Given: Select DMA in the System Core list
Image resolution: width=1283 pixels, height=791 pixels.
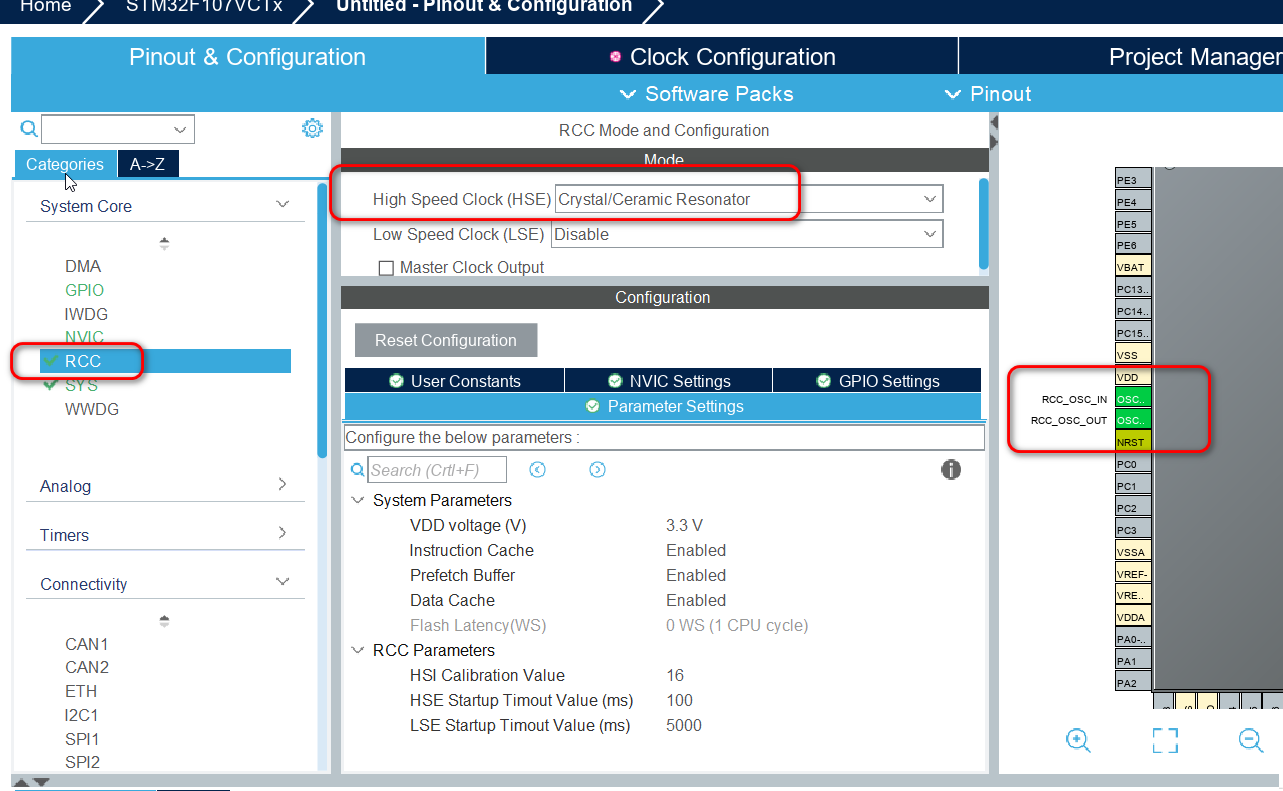Looking at the screenshot, I should (x=83, y=266).
